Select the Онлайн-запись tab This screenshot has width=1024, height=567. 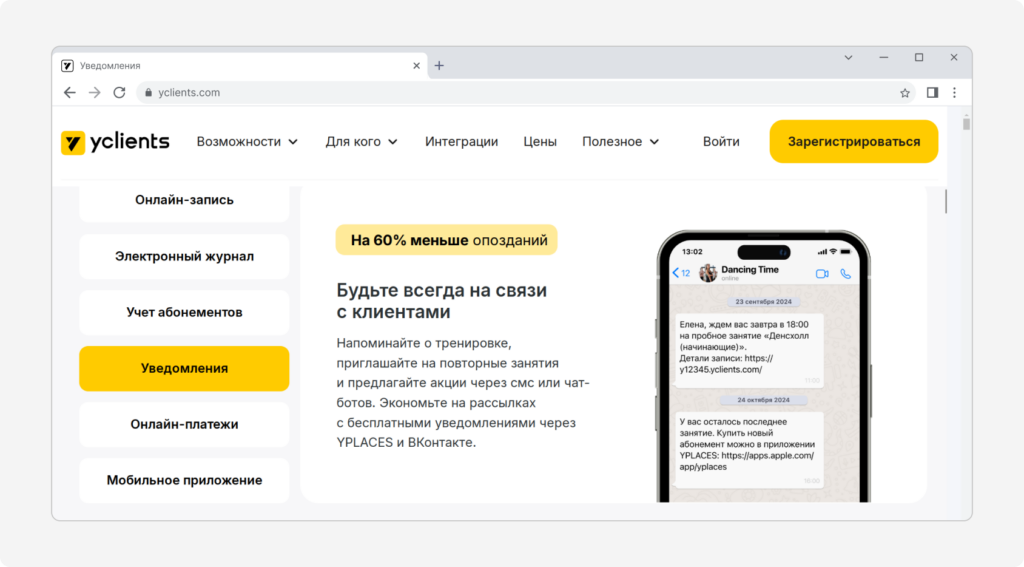coord(184,203)
